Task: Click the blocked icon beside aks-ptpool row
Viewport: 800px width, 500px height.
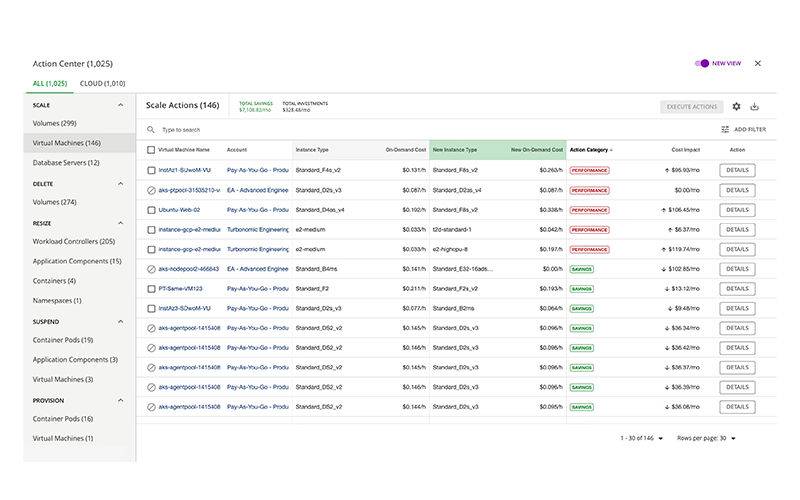Action: [x=151, y=190]
